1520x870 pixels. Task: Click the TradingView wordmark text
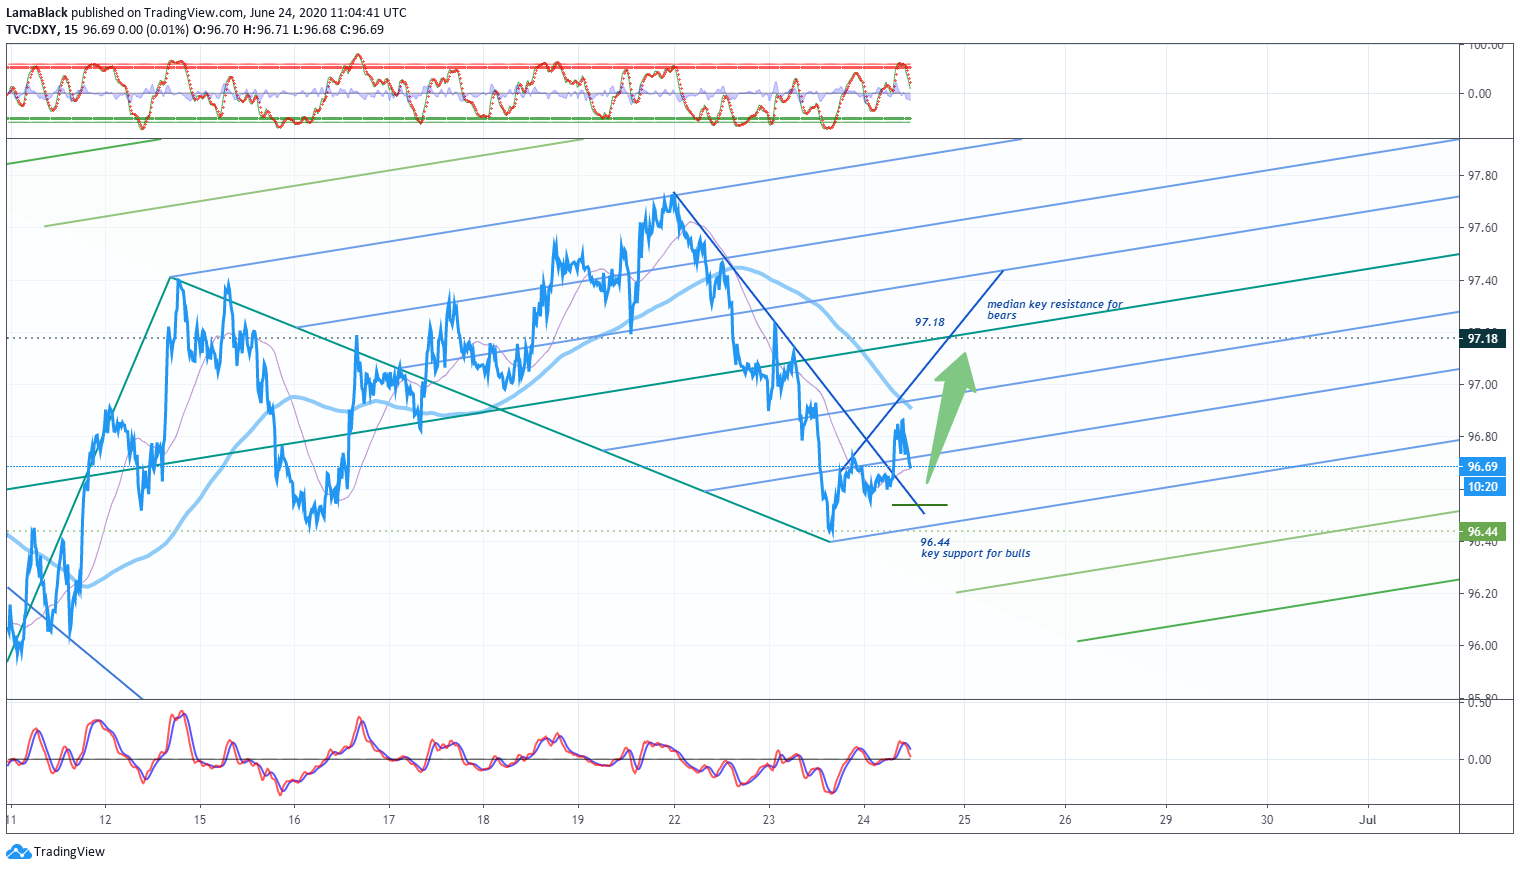(69, 852)
